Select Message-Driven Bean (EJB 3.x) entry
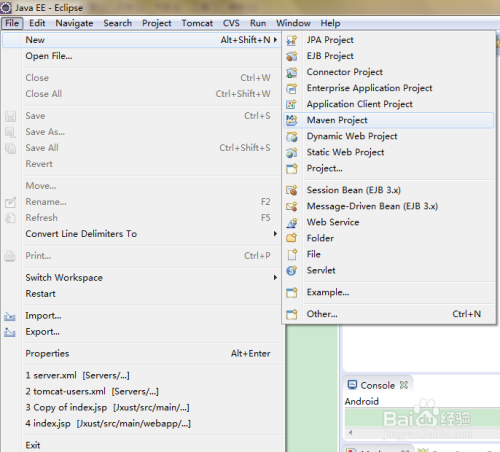500x452 pixels. [389, 206]
